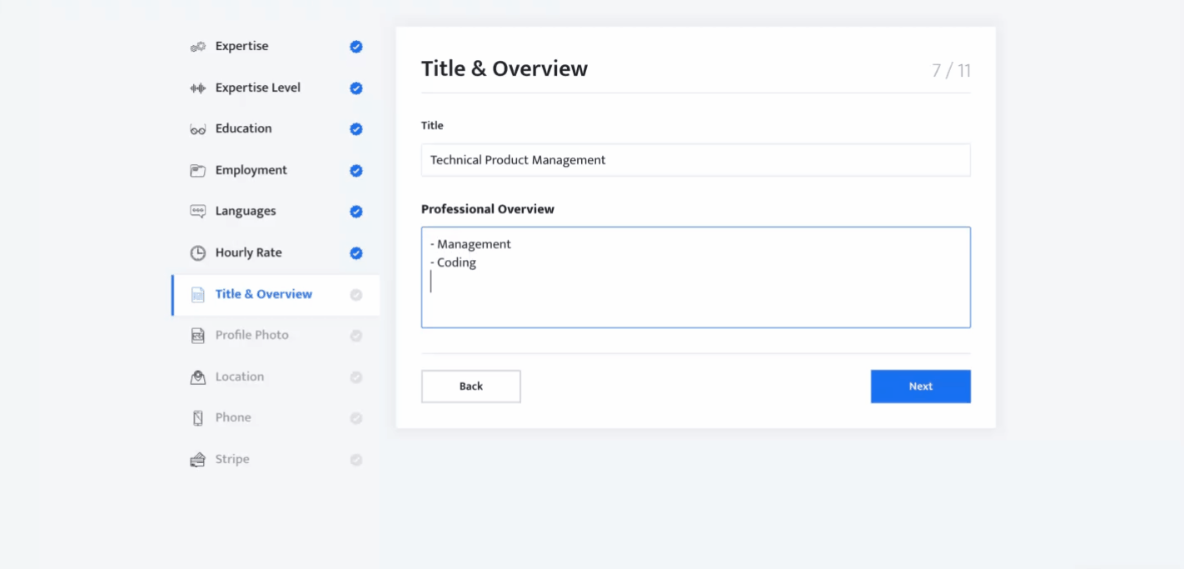This screenshot has width=1184, height=569.
Task: Click the Profile Photo icon
Action: [x=198, y=336]
